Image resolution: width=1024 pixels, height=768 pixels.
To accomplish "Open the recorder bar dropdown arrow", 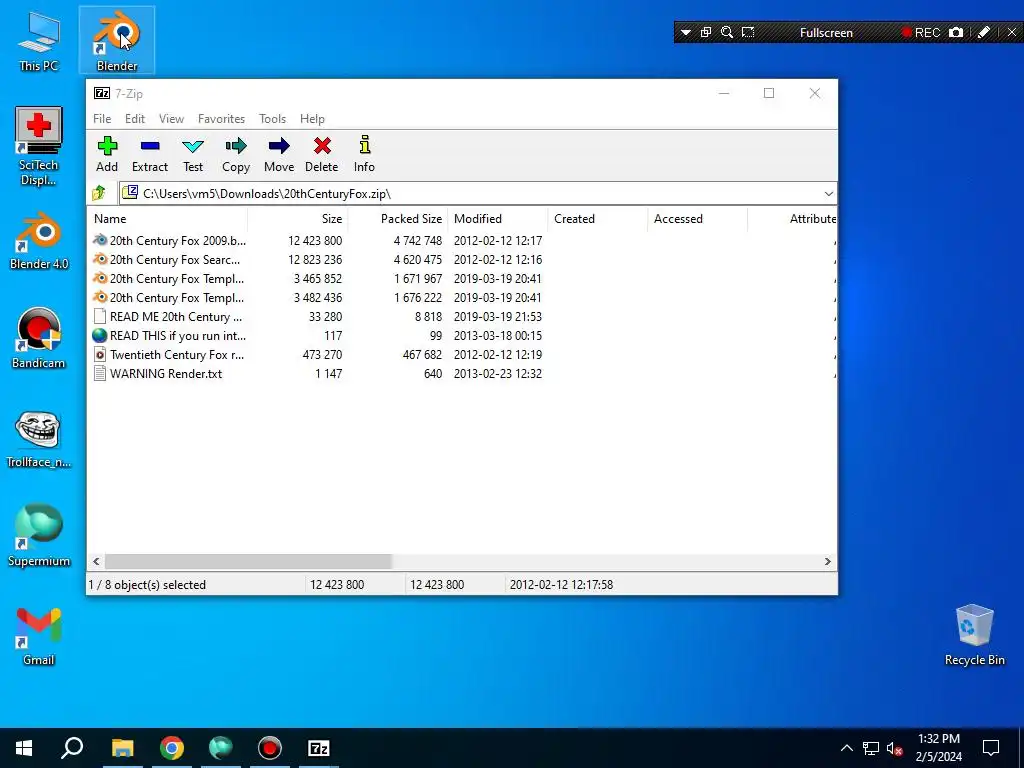I will click(x=686, y=33).
